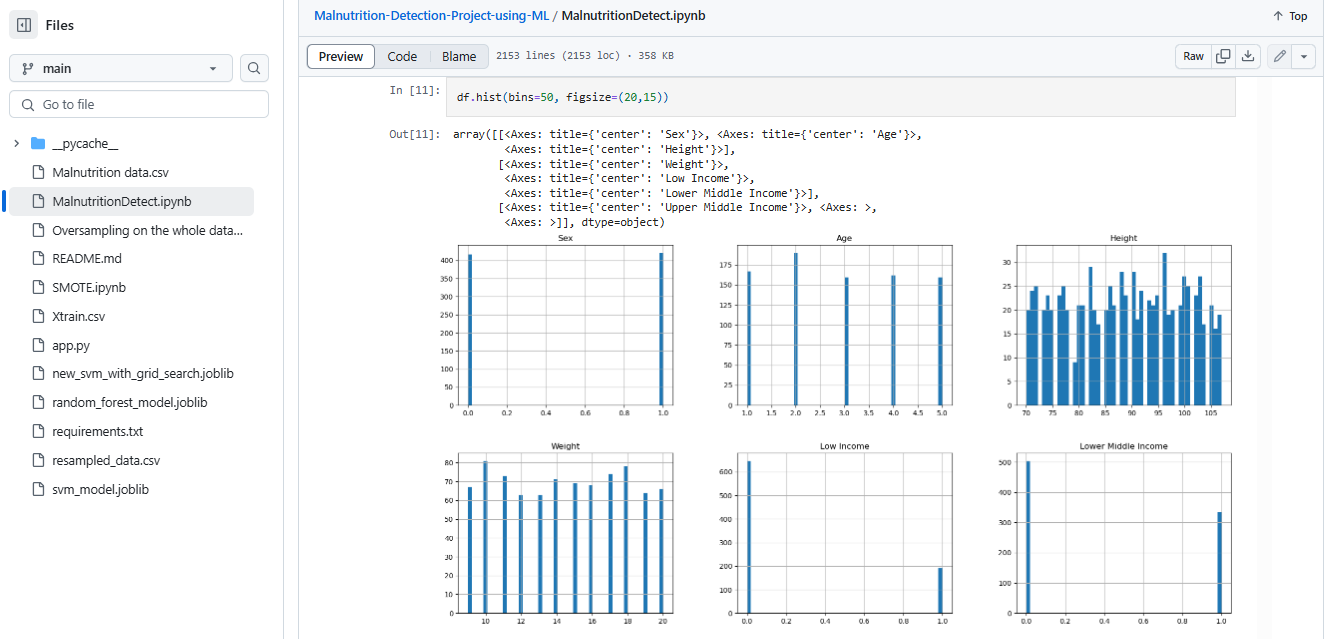Select MalnutritionDetect.ipynb in file tree
Image resolution: width=1330 pixels, height=639 pixels.
point(122,201)
